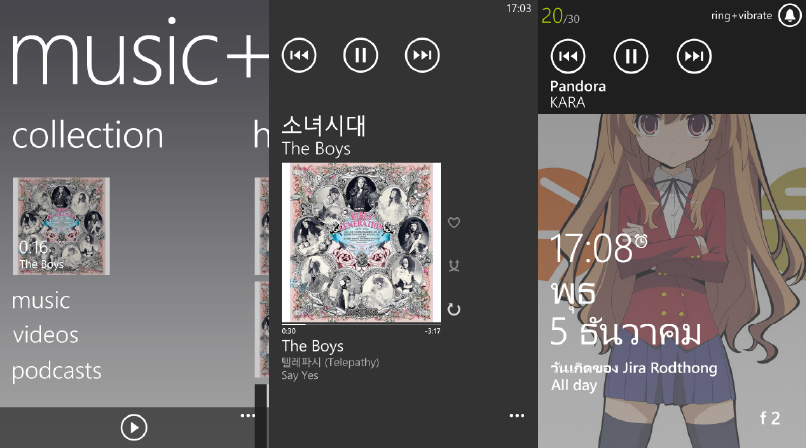This screenshot has height=448, width=806.
Task: Pause playback in now playing screen
Action: (x=361, y=55)
